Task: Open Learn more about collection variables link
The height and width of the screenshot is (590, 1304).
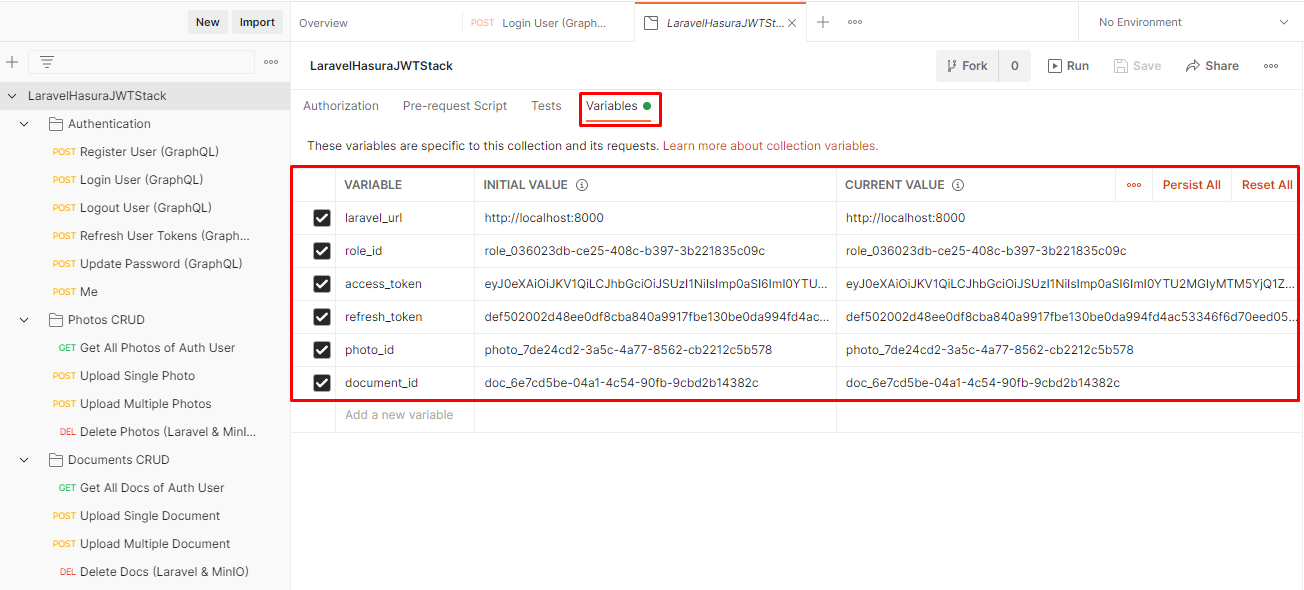Action: coord(770,146)
